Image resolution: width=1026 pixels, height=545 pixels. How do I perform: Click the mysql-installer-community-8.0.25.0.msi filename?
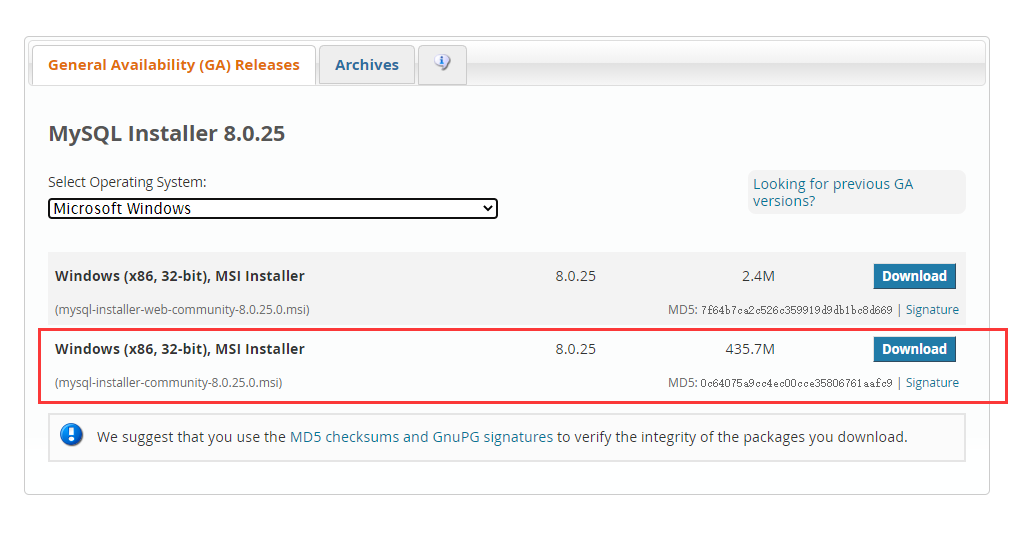tap(168, 383)
